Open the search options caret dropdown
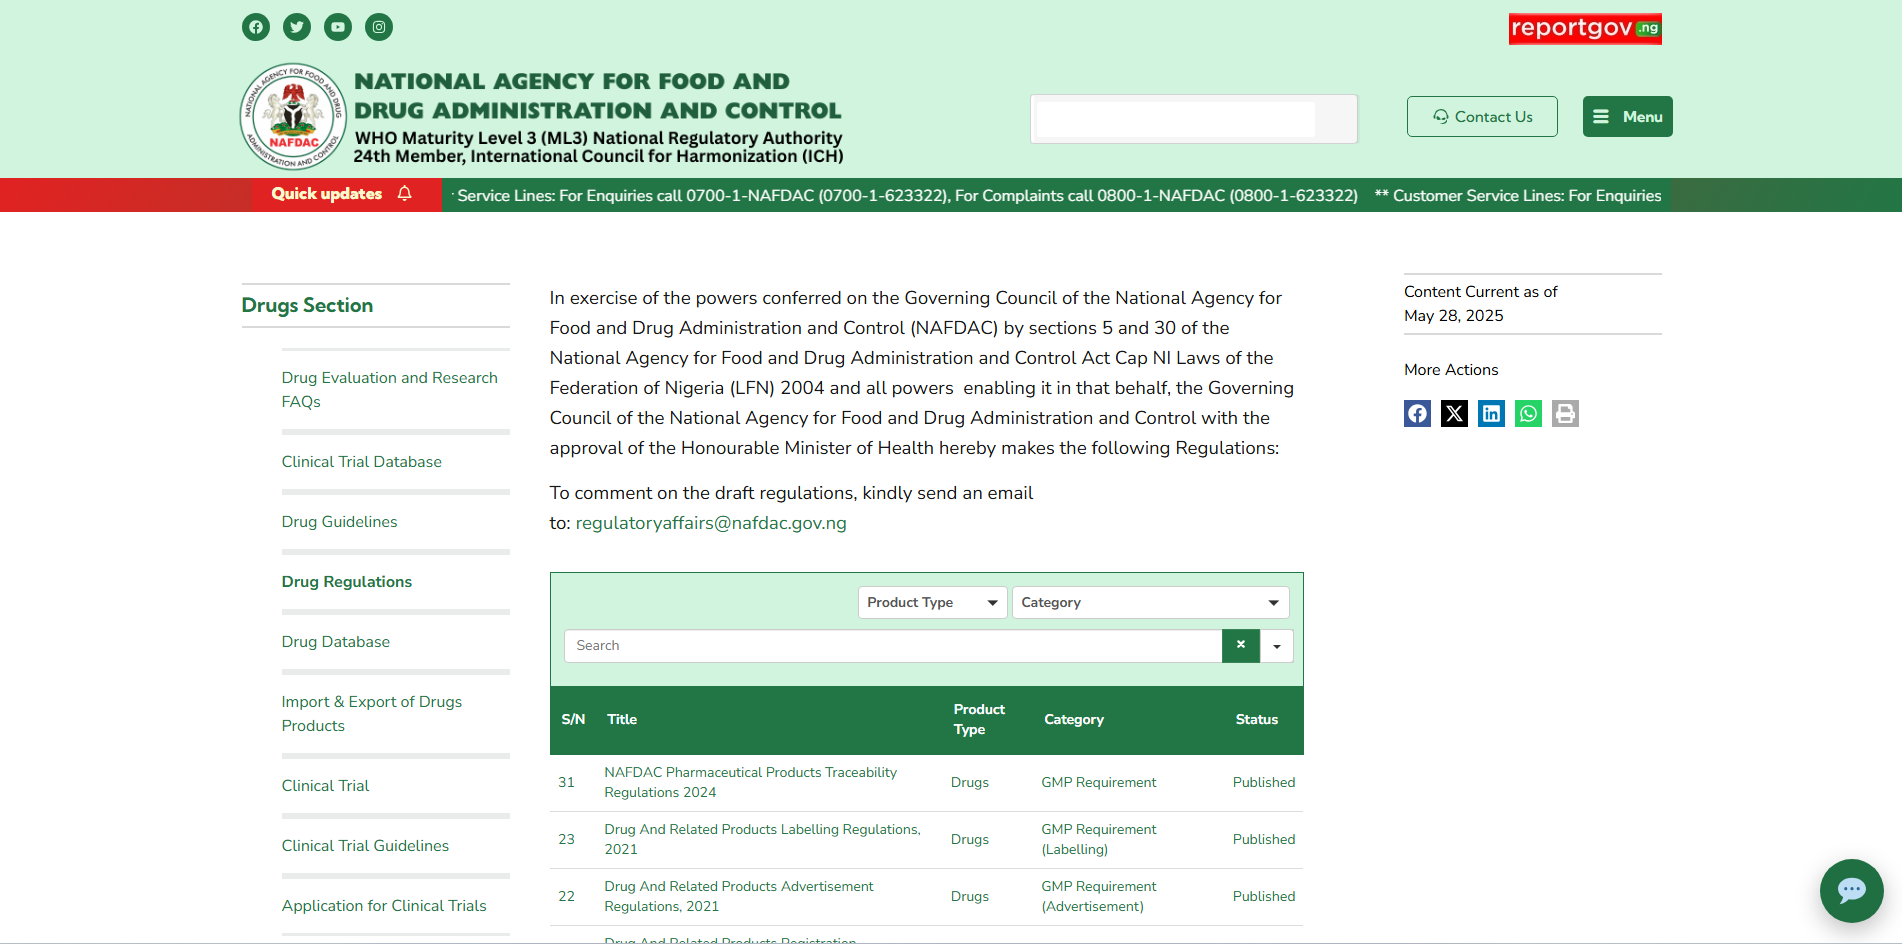This screenshot has width=1902, height=944. click(x=1277, y=646)
